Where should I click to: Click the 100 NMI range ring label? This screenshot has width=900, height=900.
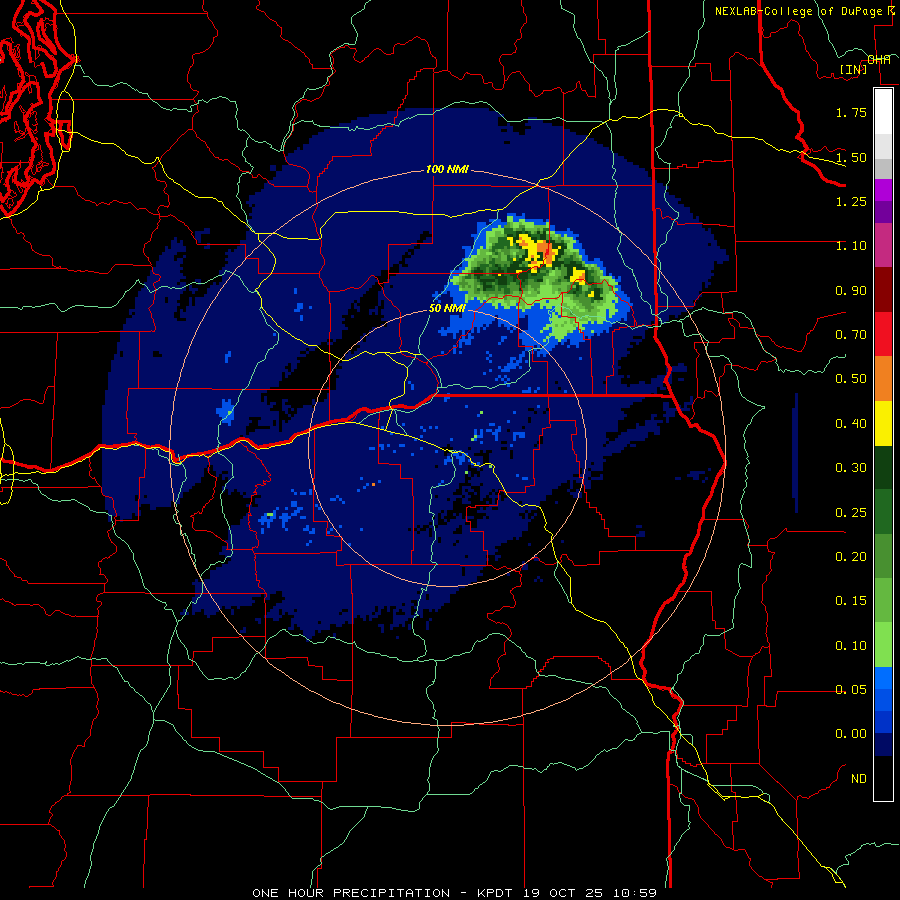coord(447,169)
